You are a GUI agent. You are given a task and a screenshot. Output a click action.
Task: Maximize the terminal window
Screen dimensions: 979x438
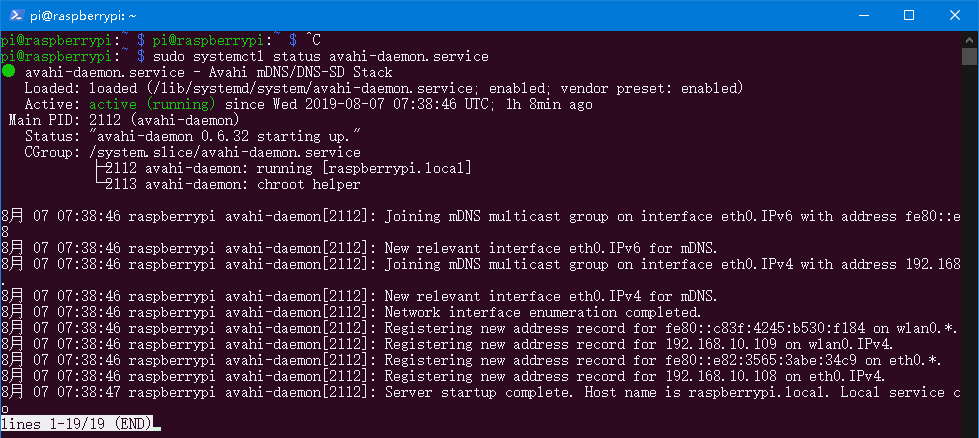[x=909, y=15]
